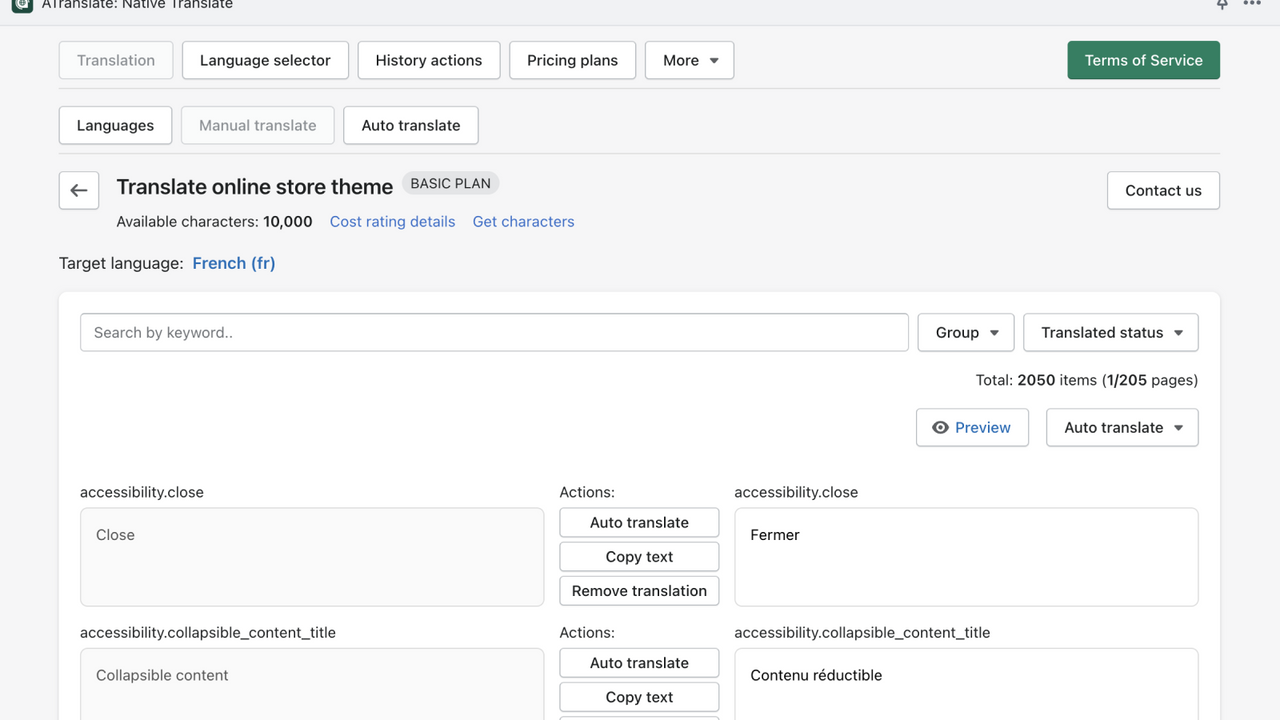Select the Languages sub-tab

(x=115, y=125)
